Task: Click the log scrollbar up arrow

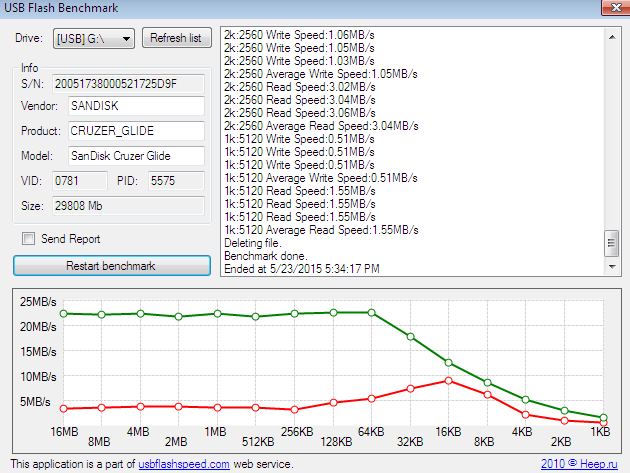Action: coord(612,37)
